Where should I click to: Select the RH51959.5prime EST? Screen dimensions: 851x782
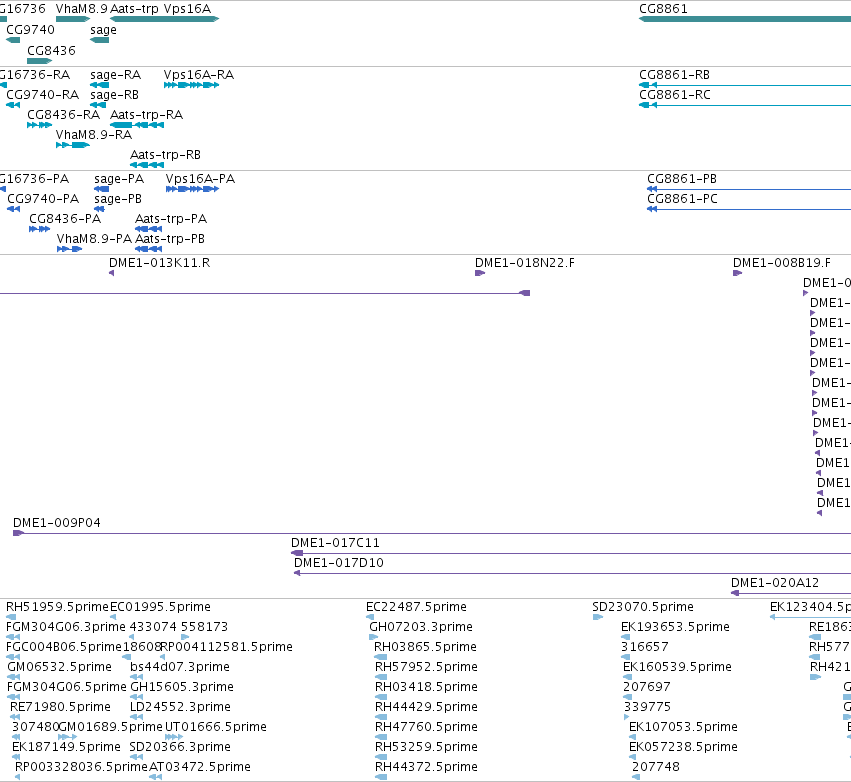point(11,618)
